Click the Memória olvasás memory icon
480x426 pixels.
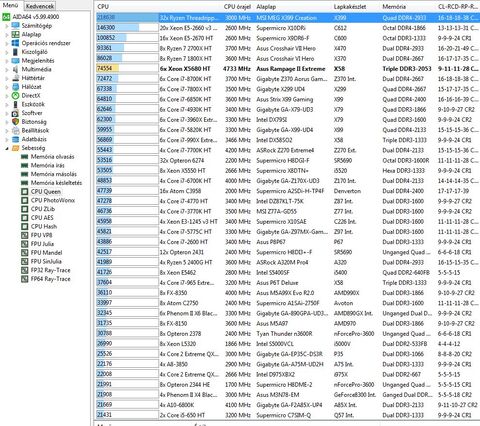click(x=25, y=157)
